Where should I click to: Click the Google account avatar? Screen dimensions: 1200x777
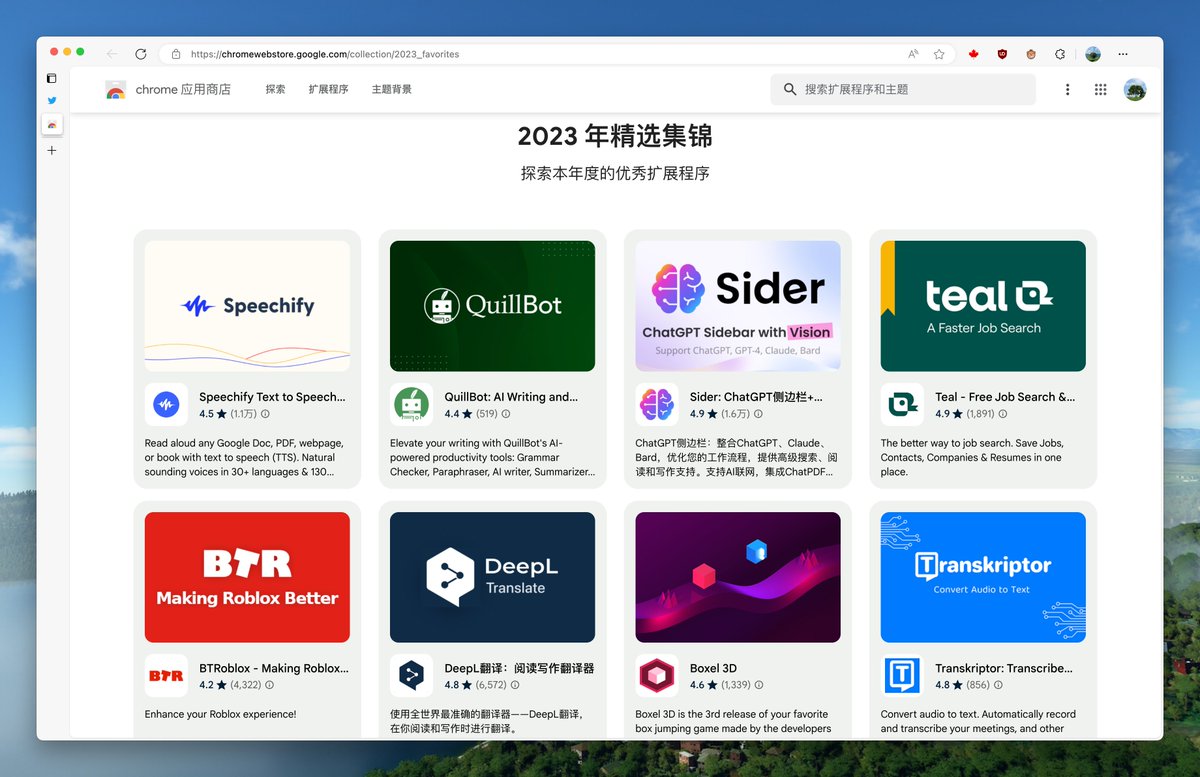point(1134,89)
